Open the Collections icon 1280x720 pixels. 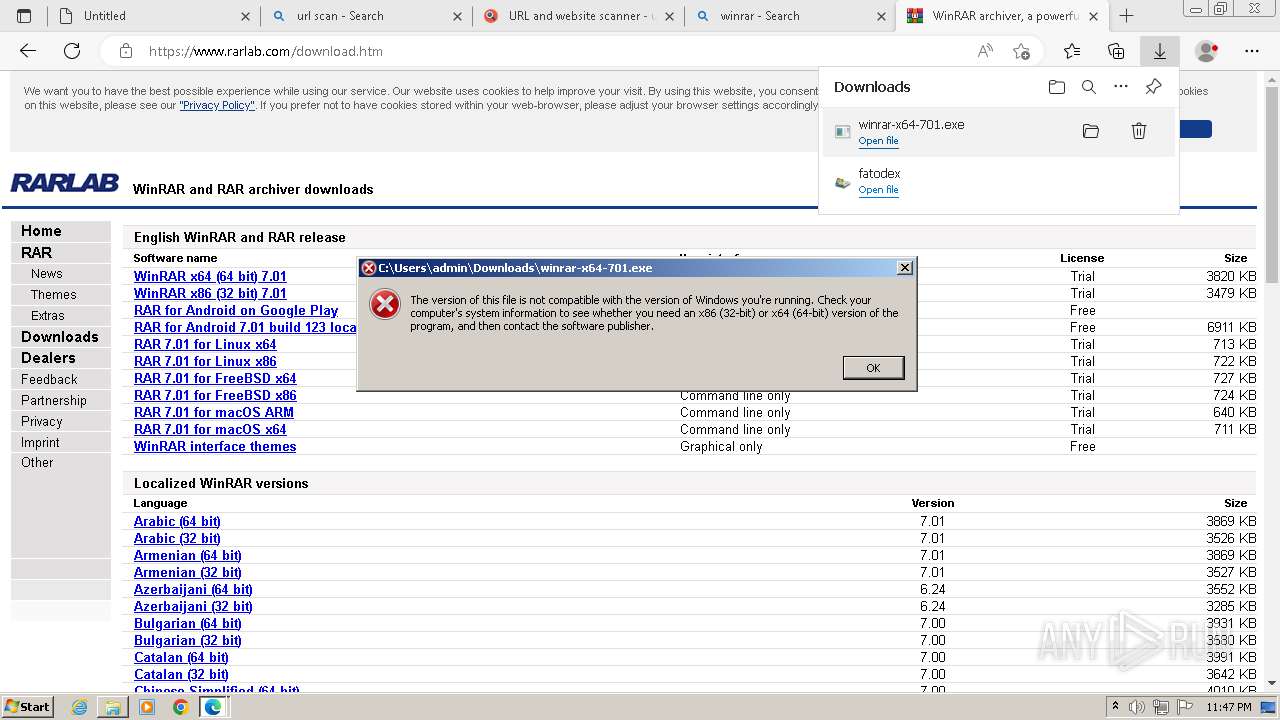(x=1116, y=51)
